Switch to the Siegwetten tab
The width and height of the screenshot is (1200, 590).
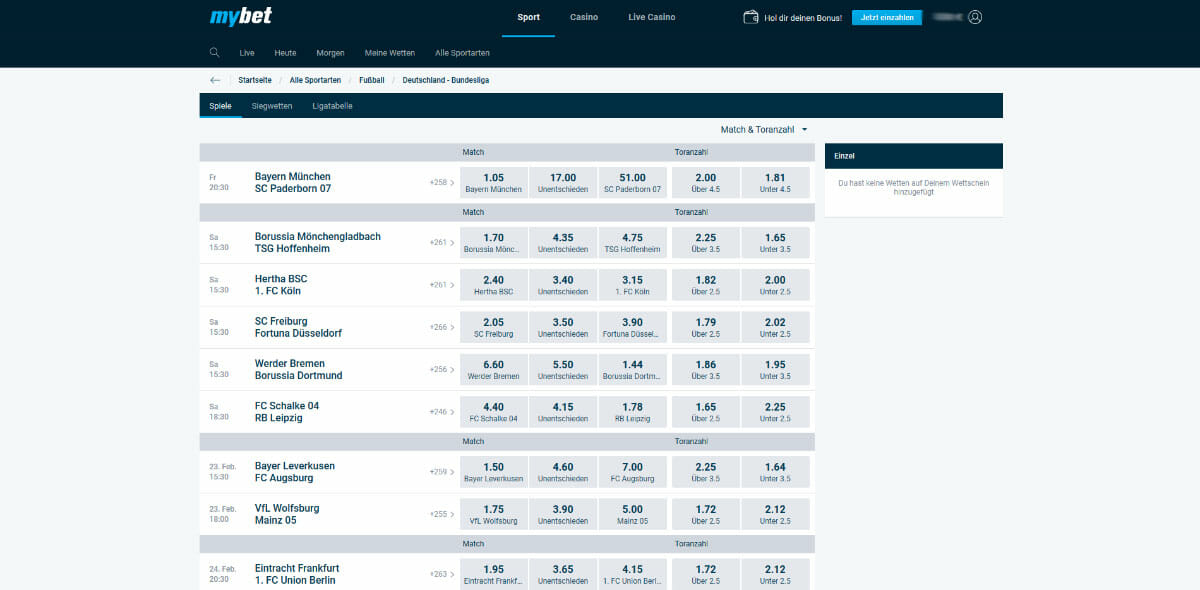tap(272, 106)
